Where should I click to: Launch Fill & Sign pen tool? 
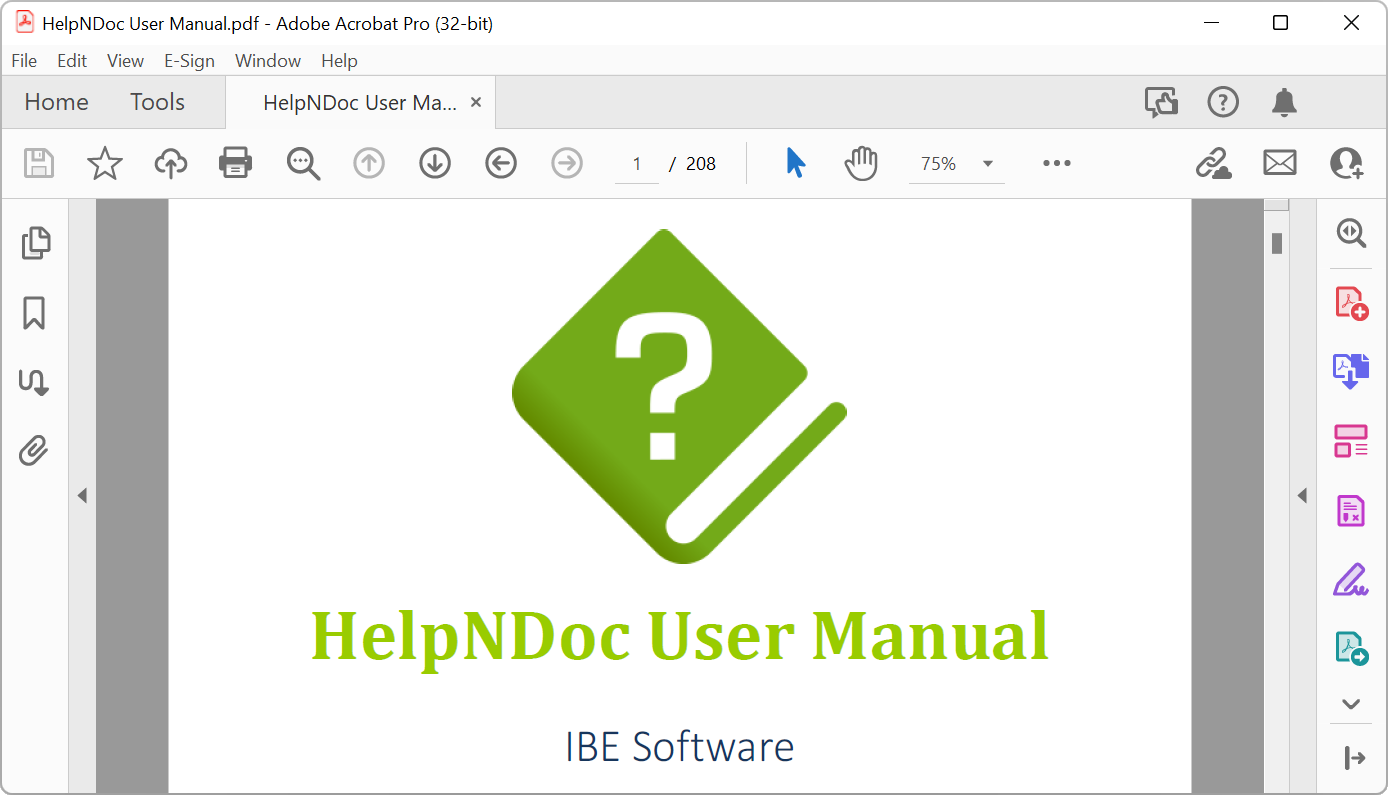tap(1352, 579)
